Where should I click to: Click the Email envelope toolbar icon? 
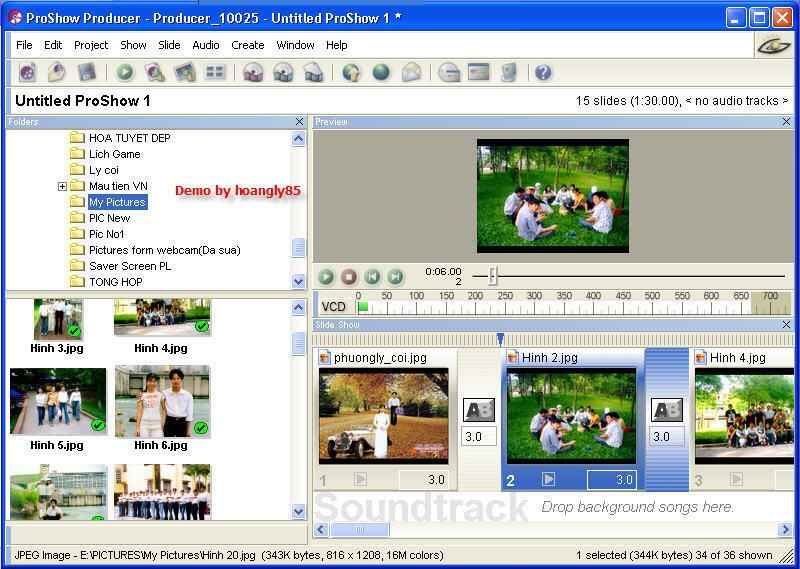tap(411, 72)
